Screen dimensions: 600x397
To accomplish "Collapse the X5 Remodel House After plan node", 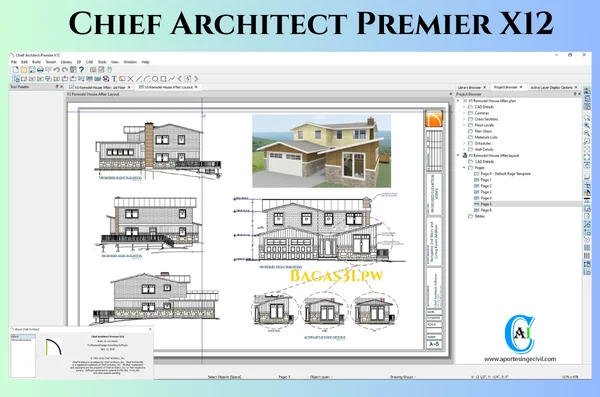I will click(458, 101).
